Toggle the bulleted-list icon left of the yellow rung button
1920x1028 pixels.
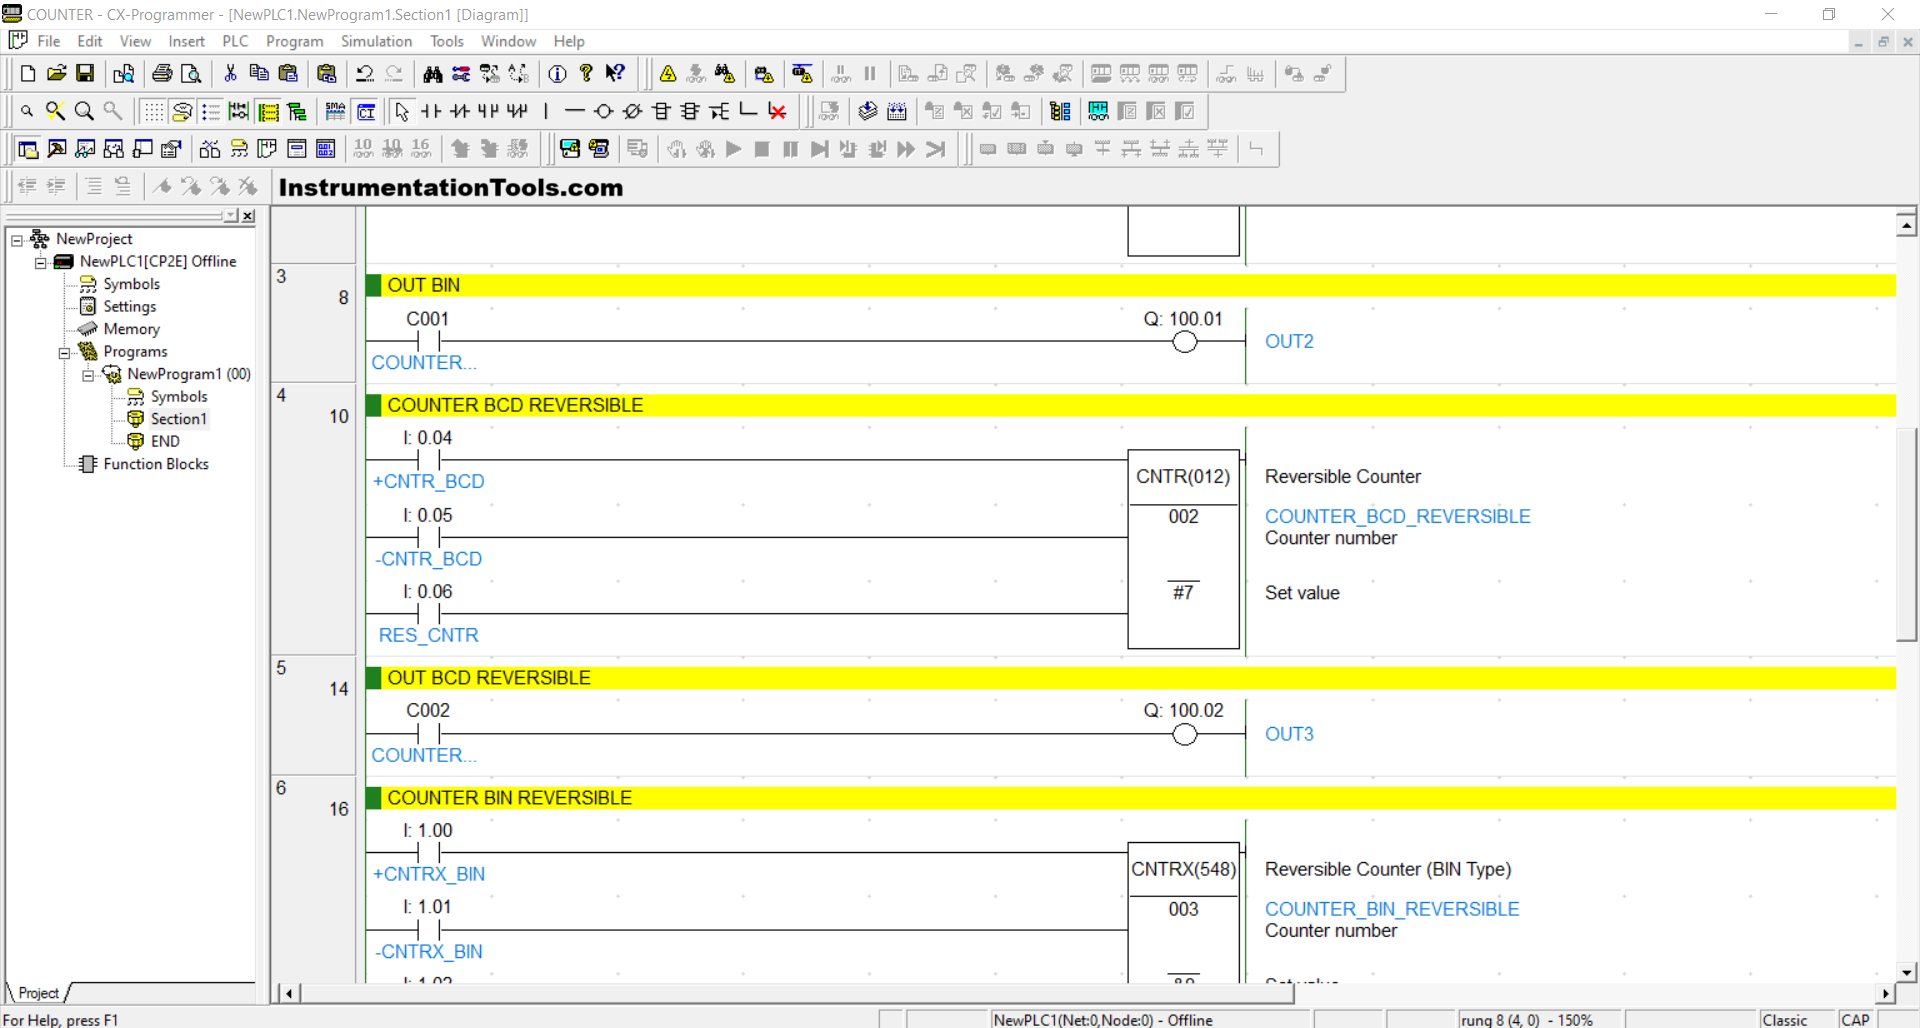pos(211,111)
